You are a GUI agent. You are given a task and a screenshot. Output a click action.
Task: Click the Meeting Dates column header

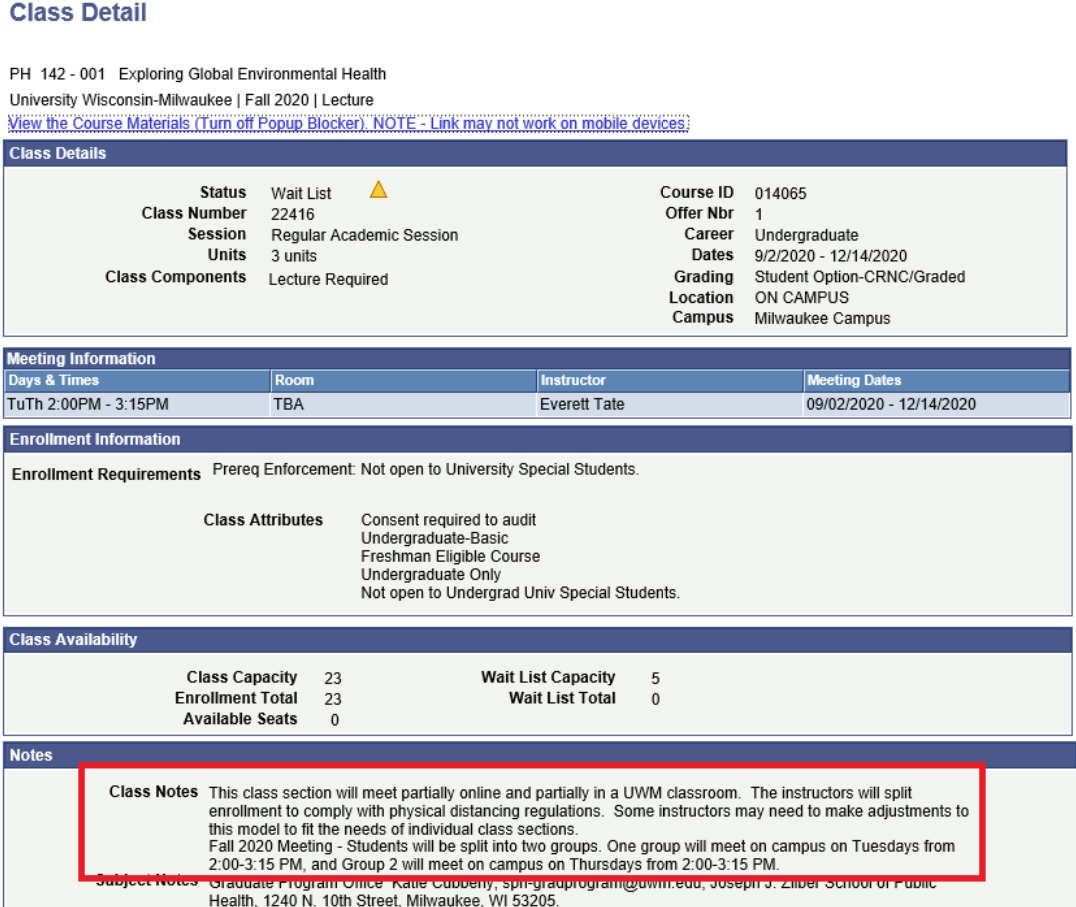(x=854, y=380)
